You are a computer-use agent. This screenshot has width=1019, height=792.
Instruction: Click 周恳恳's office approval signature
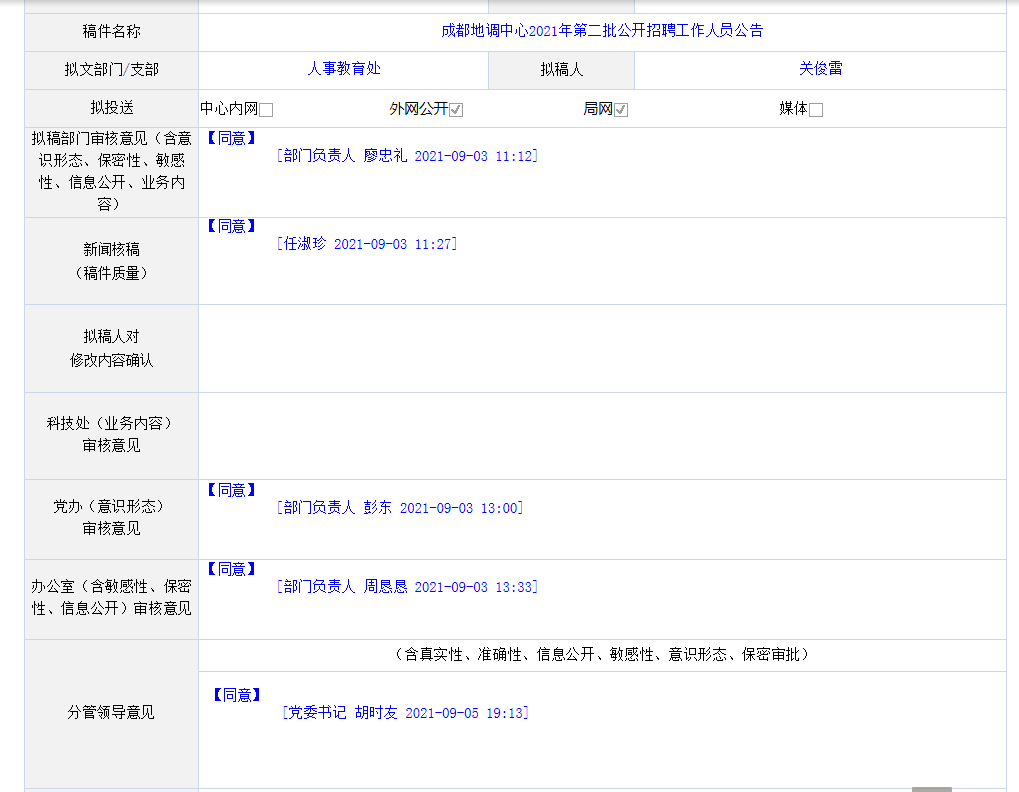pyautogui.click(x=407, y=587)
